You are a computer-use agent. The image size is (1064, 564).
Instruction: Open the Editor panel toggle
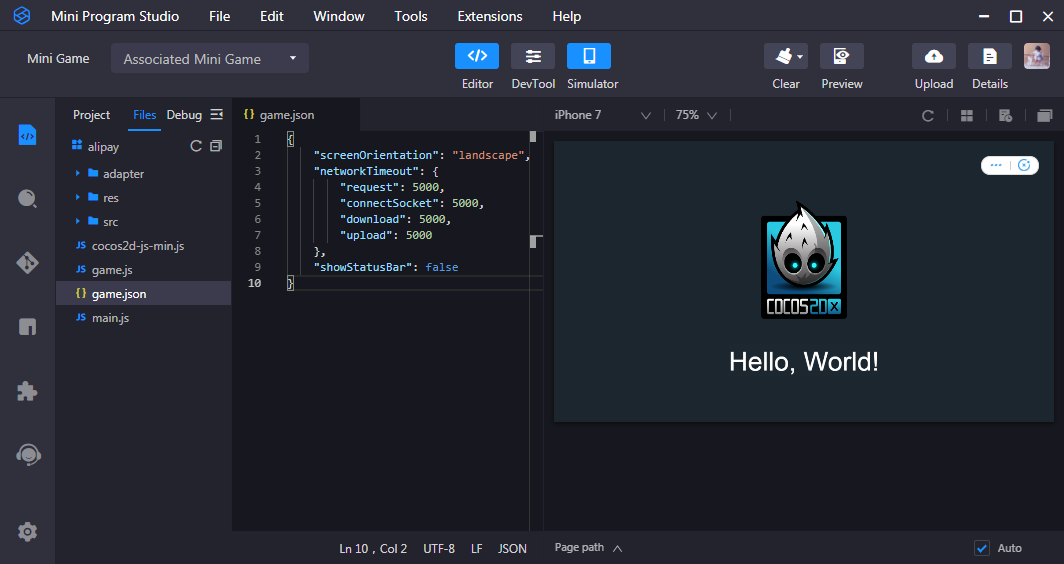[476, 56]
